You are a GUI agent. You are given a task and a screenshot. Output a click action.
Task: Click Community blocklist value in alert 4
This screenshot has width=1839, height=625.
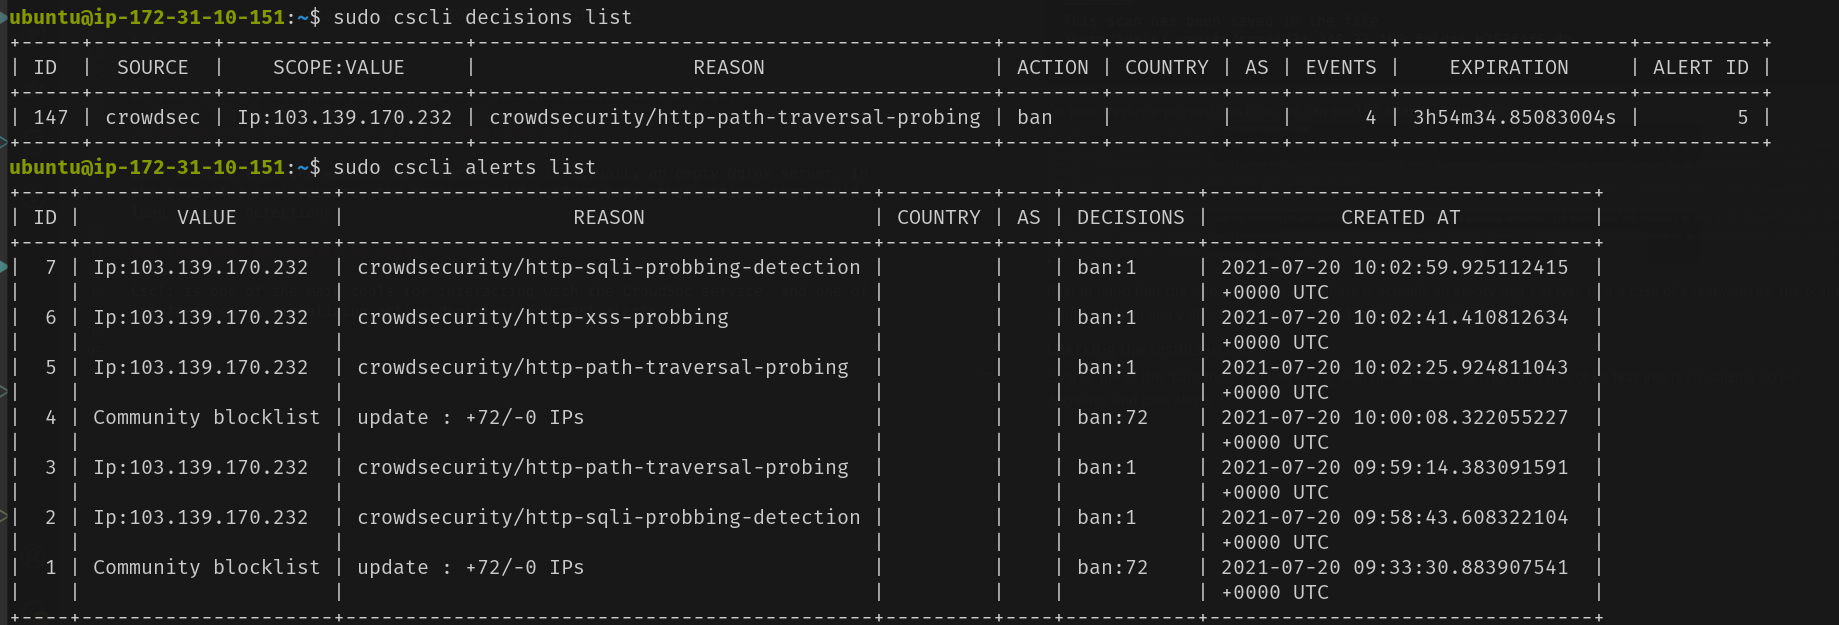[x=207, y=417]
